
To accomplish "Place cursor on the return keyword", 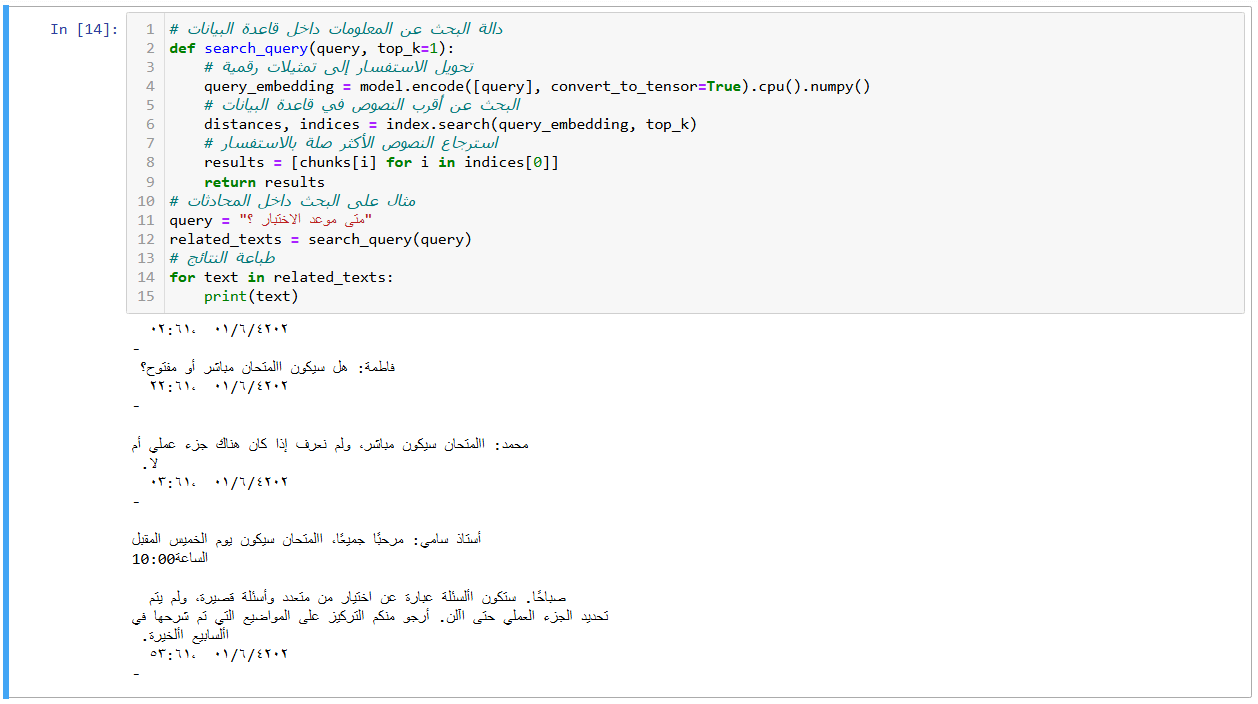I will [230, 182].
